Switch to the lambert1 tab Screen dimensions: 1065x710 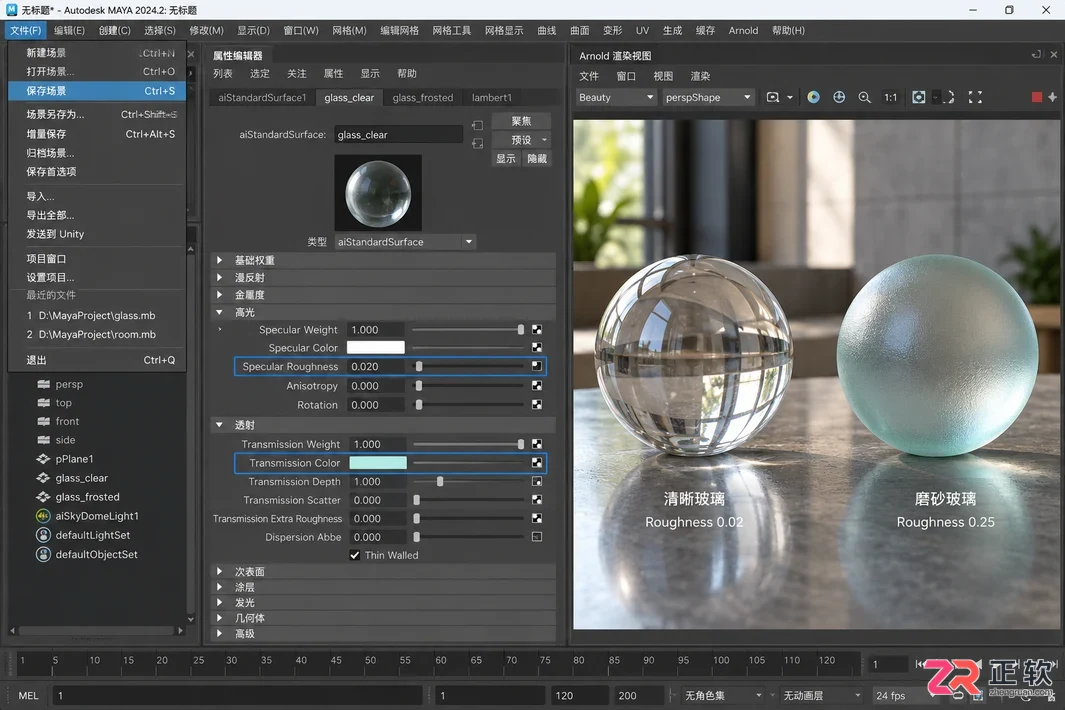(x=492, y=98)
